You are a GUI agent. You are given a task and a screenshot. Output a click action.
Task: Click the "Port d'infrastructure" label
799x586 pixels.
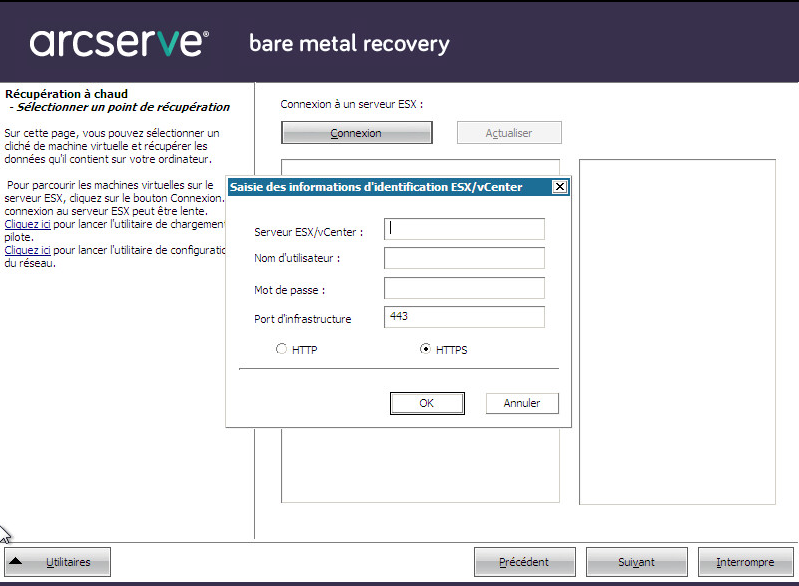tap(303, 319)
